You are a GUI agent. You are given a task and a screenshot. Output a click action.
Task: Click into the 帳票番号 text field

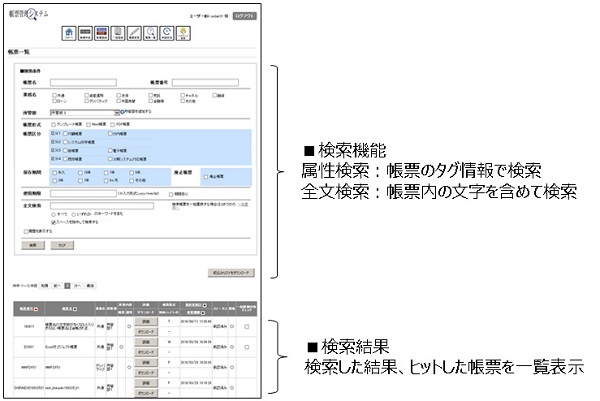pos(212,83)
